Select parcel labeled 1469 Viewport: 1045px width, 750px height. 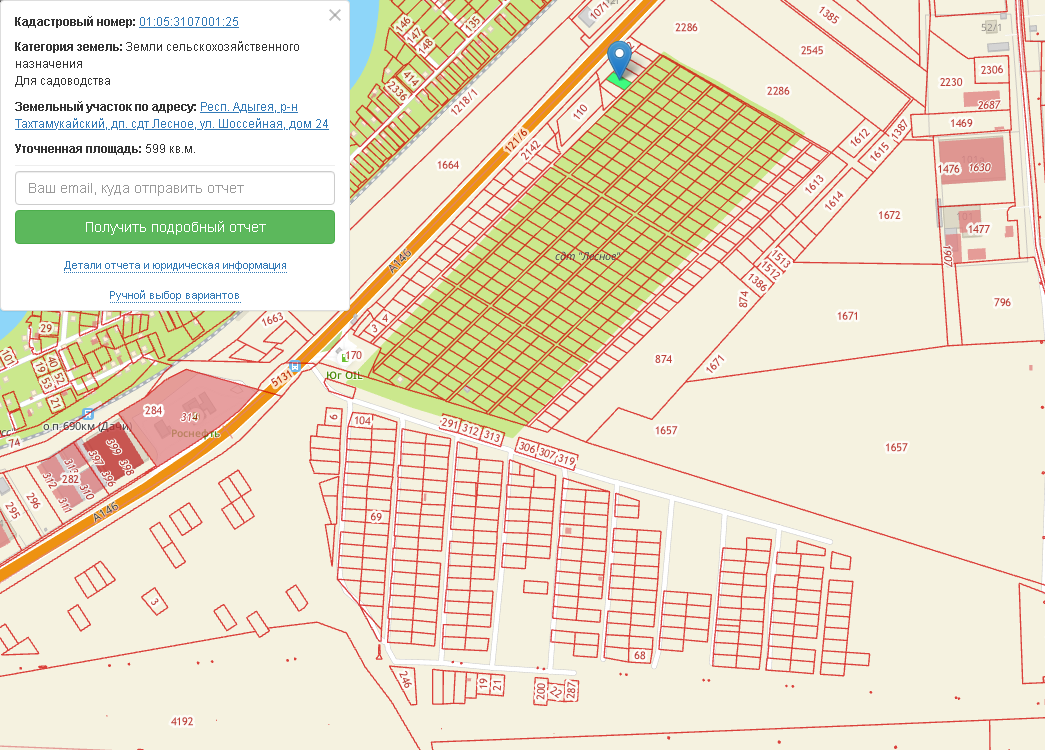961,123
